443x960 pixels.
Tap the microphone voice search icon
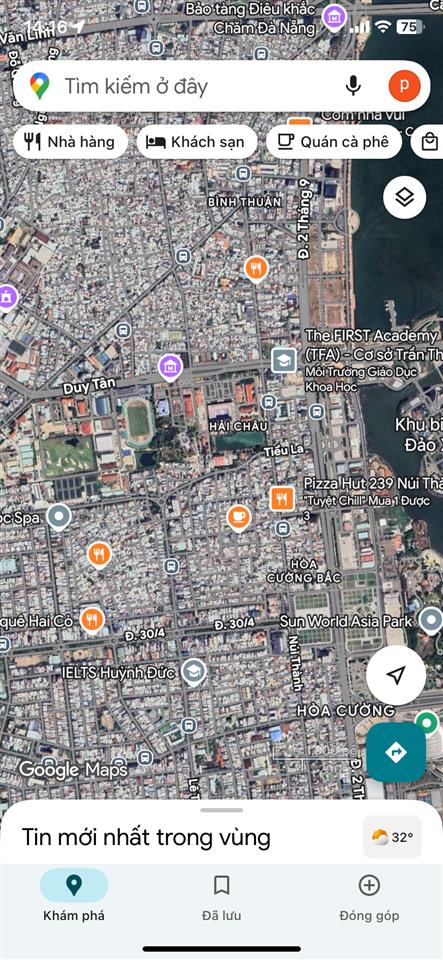(353, 86)
